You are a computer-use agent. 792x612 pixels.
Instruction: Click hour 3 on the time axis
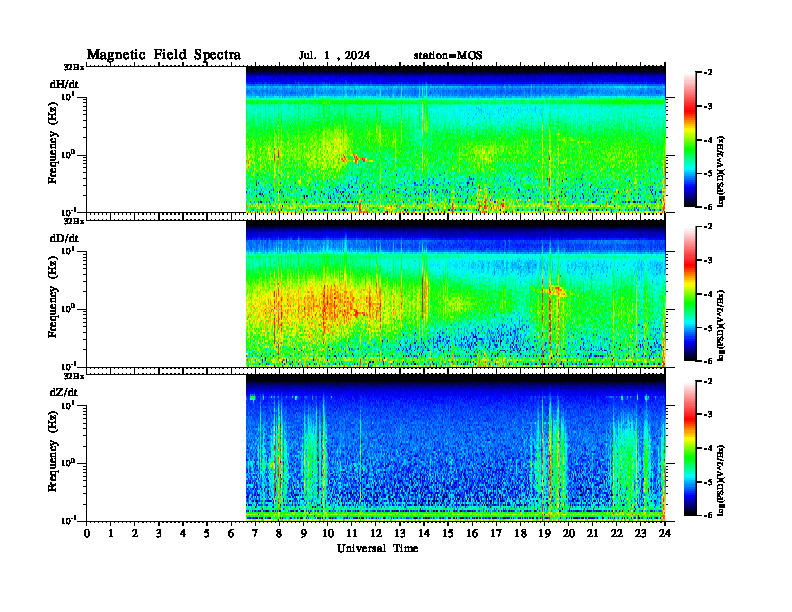(x=159, y=534)
